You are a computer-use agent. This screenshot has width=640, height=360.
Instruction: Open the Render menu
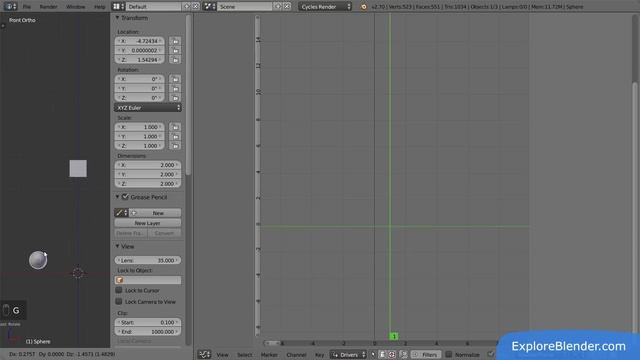pyautogui.click(x=49, y=7)
